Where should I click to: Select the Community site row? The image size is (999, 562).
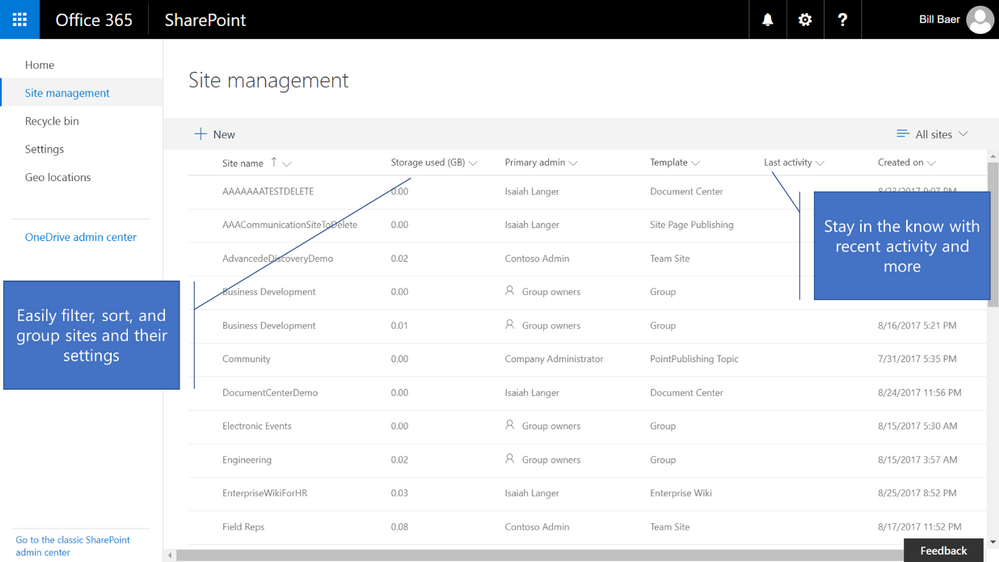587,359
